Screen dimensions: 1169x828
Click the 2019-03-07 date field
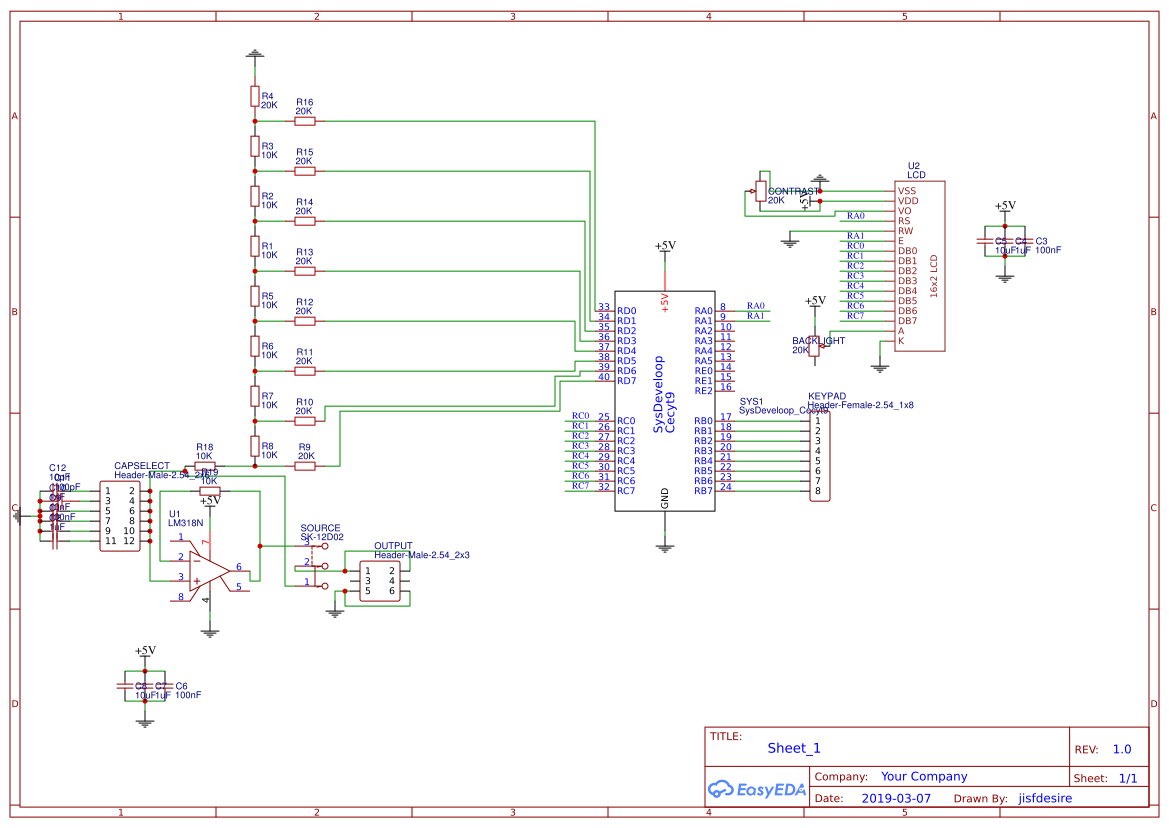tap(896, 797)
